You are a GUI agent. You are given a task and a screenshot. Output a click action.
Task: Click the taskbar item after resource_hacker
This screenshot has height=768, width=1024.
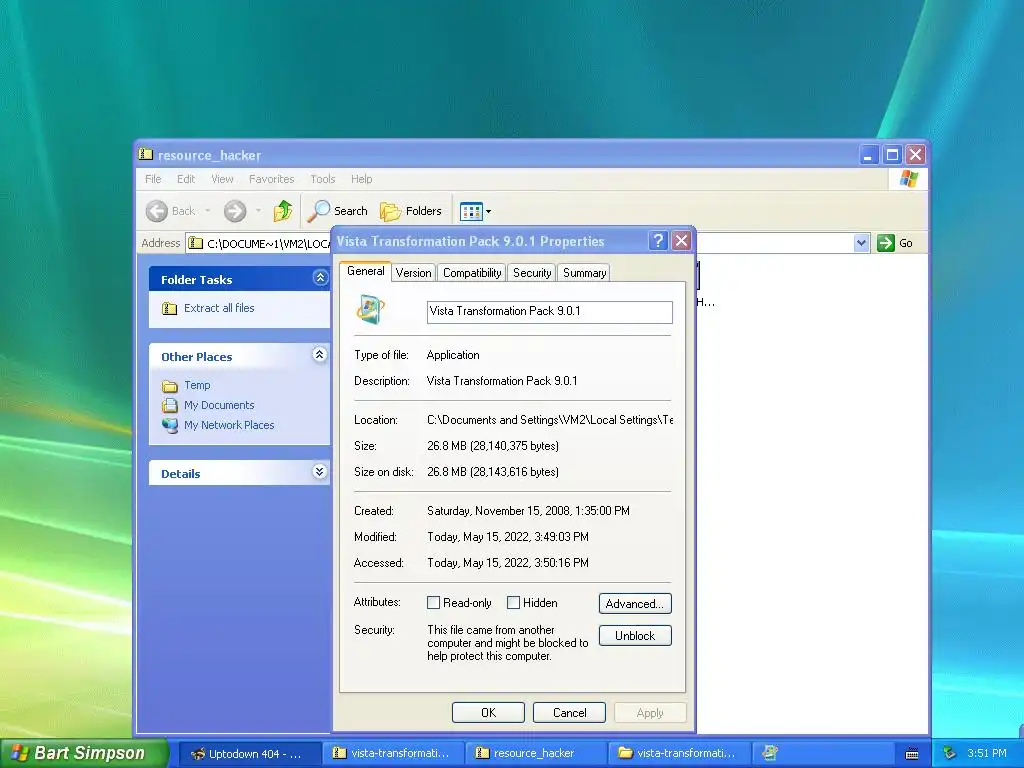(x=678, y=753)
